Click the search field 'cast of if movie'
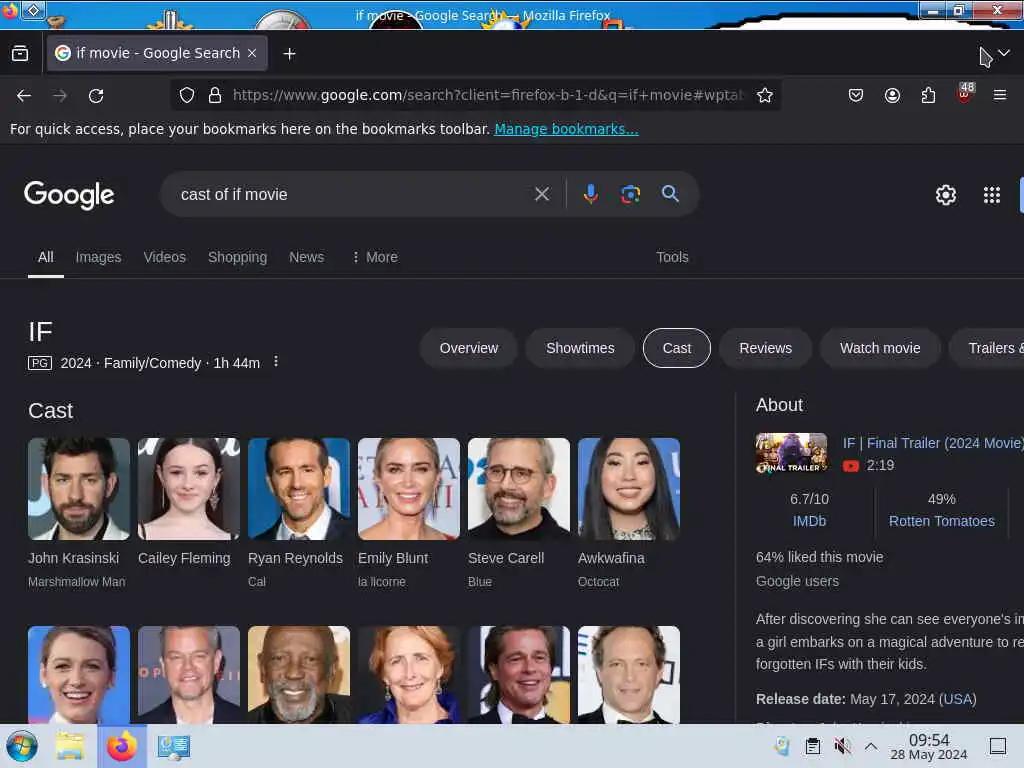This screenshot has height=768, width=1024. pos(351,195)
